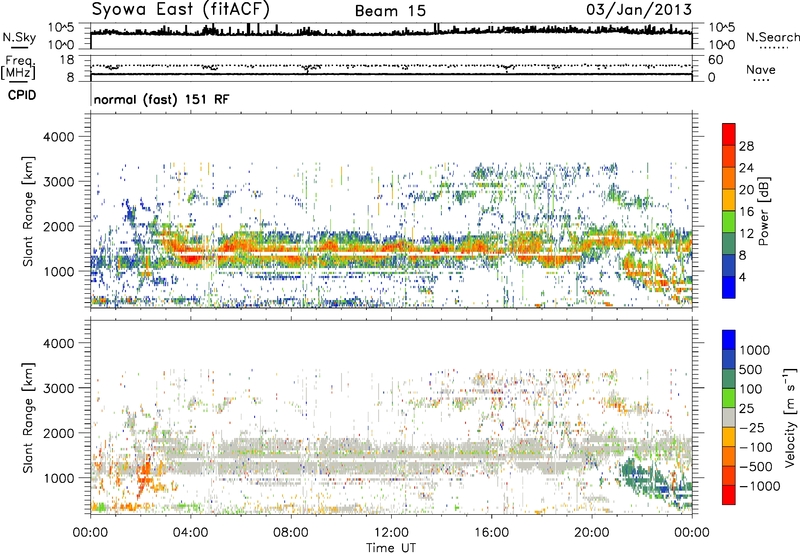Click the "500" velocity colorbar label

[752, 369]
